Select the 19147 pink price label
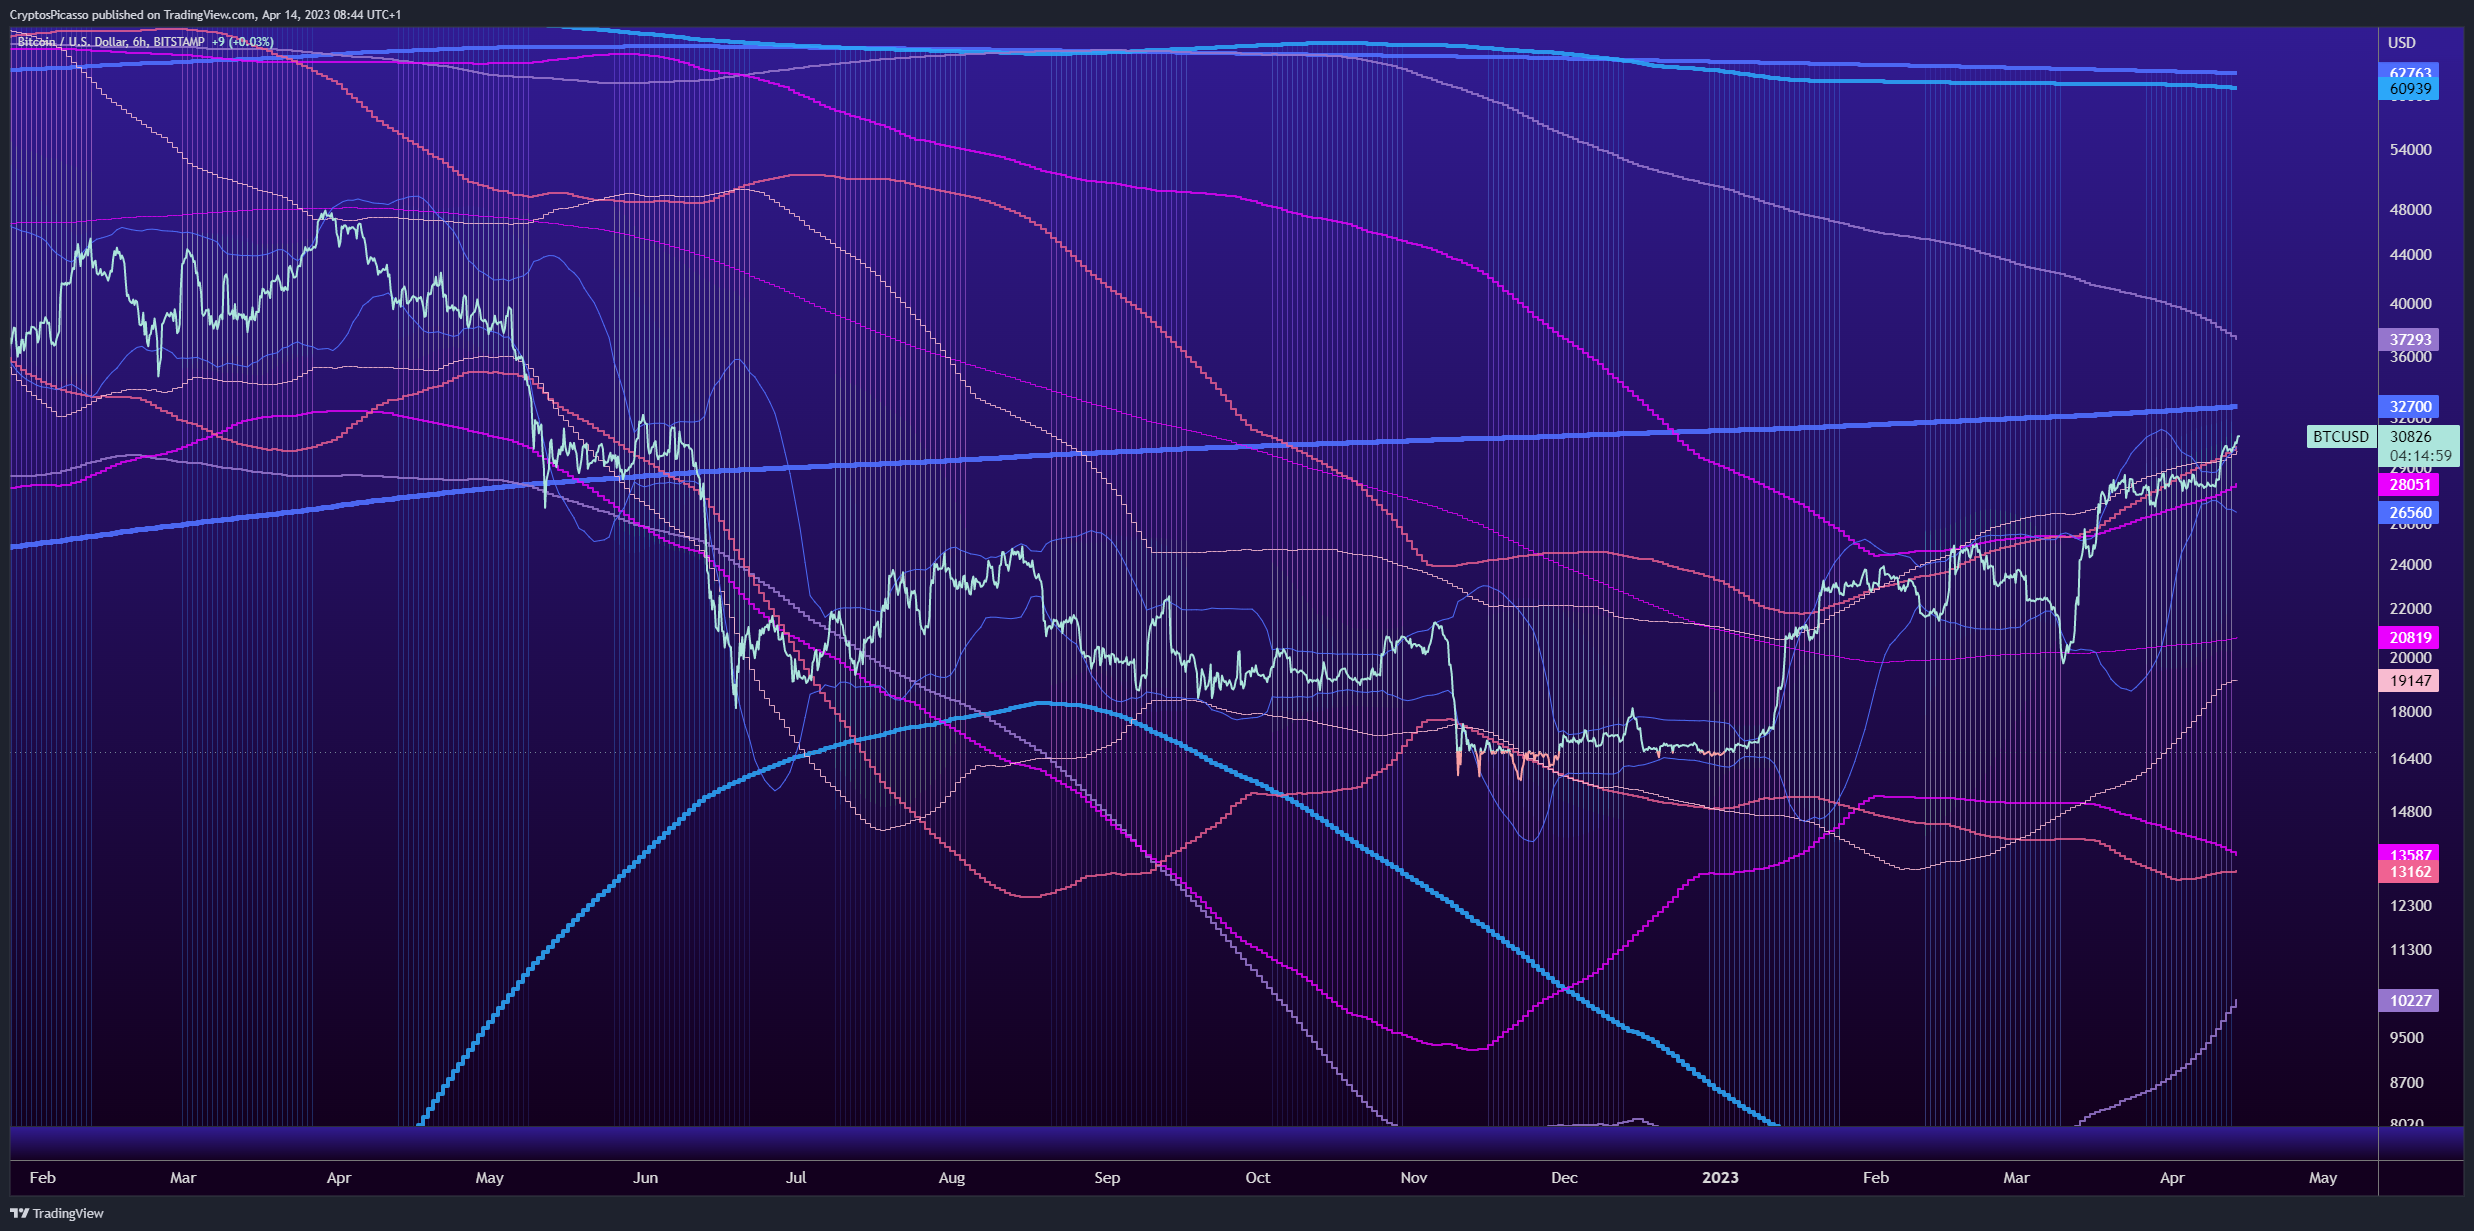Image resolution: width=2474 pixels, height=1231 pixels. click(2408, 681)
